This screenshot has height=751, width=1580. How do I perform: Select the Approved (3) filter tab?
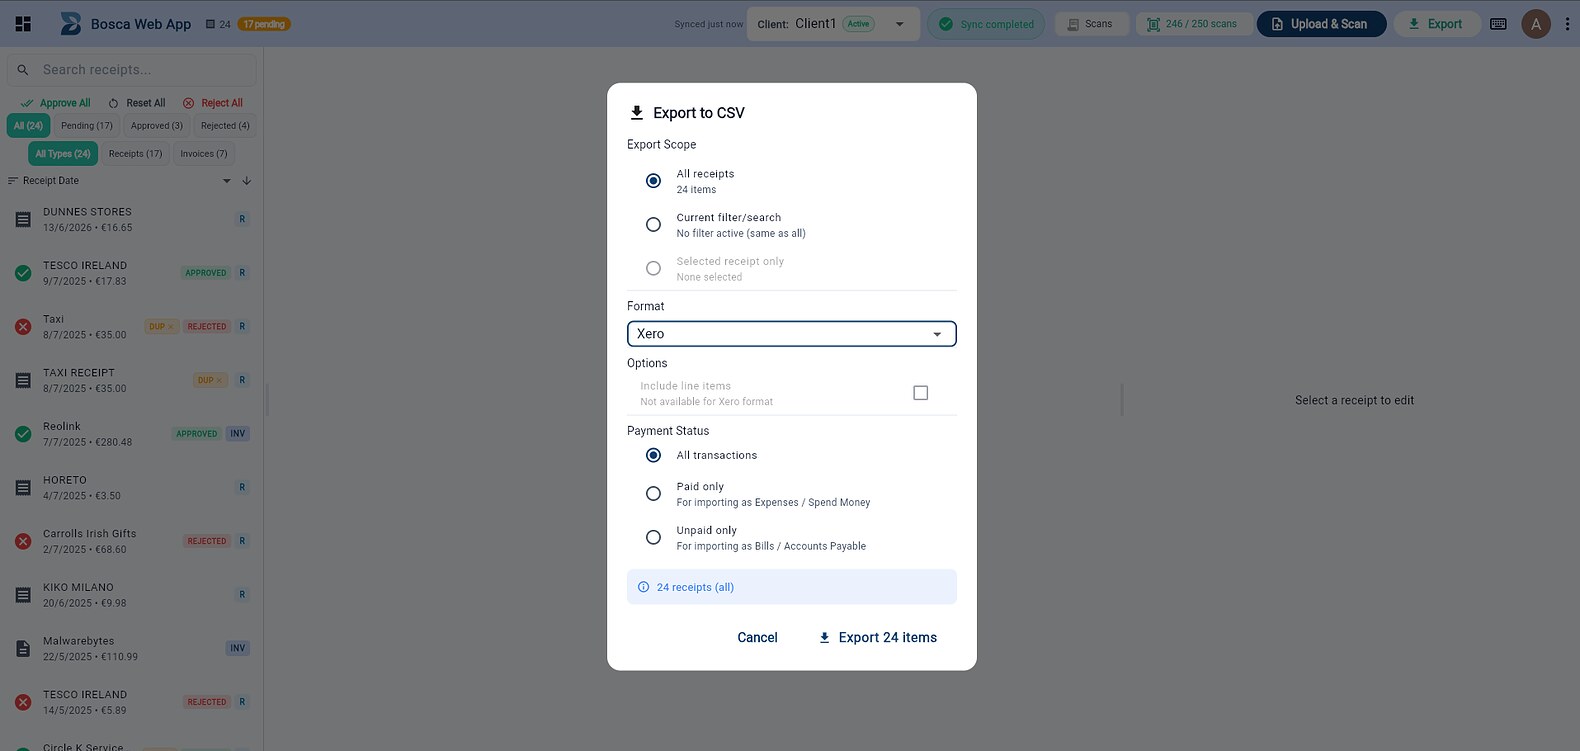tap(157, 126)
